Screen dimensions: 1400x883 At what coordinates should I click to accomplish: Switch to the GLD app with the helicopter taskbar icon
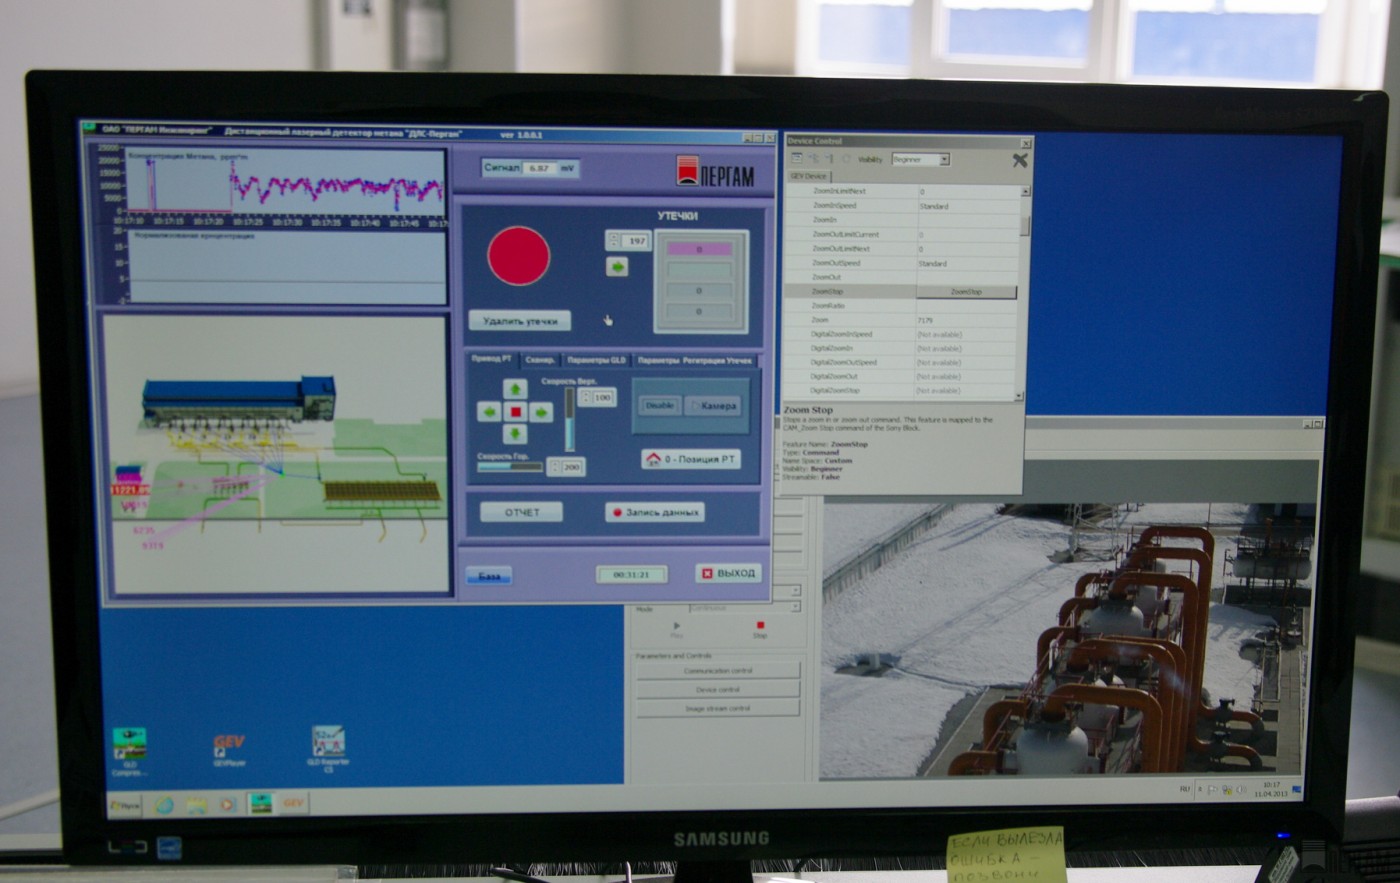261,803
